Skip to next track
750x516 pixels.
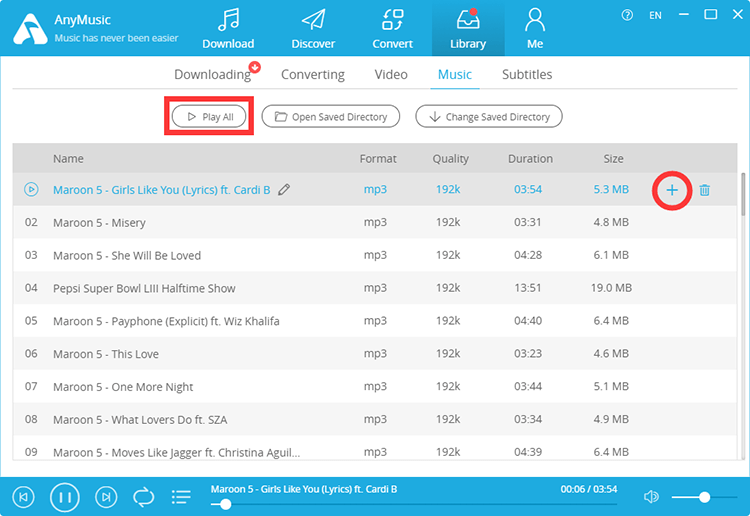click(106, 497)
